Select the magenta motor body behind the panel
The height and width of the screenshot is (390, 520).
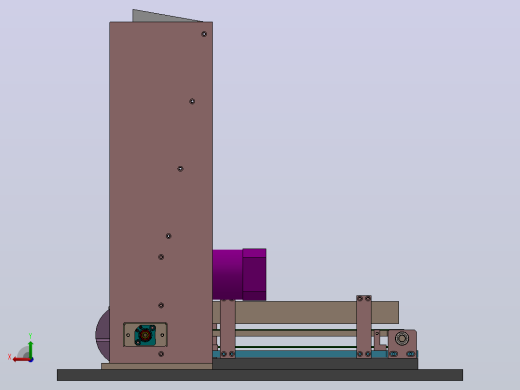239,275
